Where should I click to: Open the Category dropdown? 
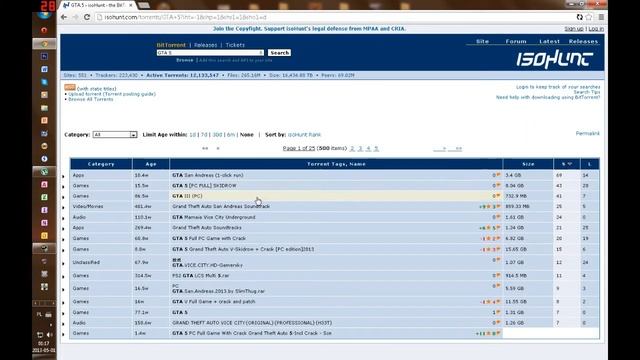click(x=115, y=135)
